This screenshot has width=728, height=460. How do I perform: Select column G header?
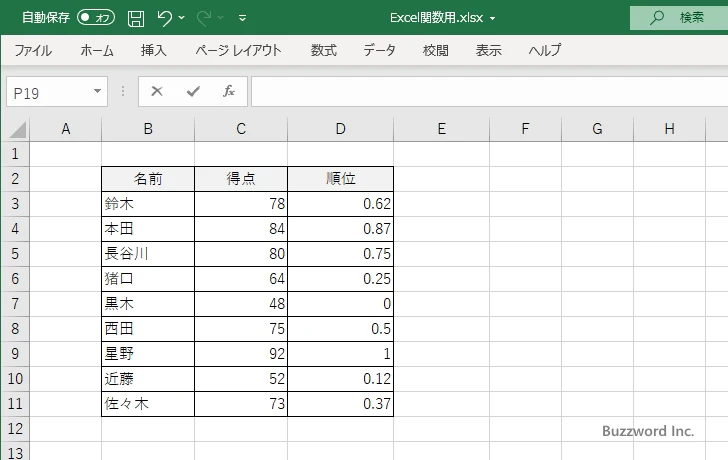point(597,129)
